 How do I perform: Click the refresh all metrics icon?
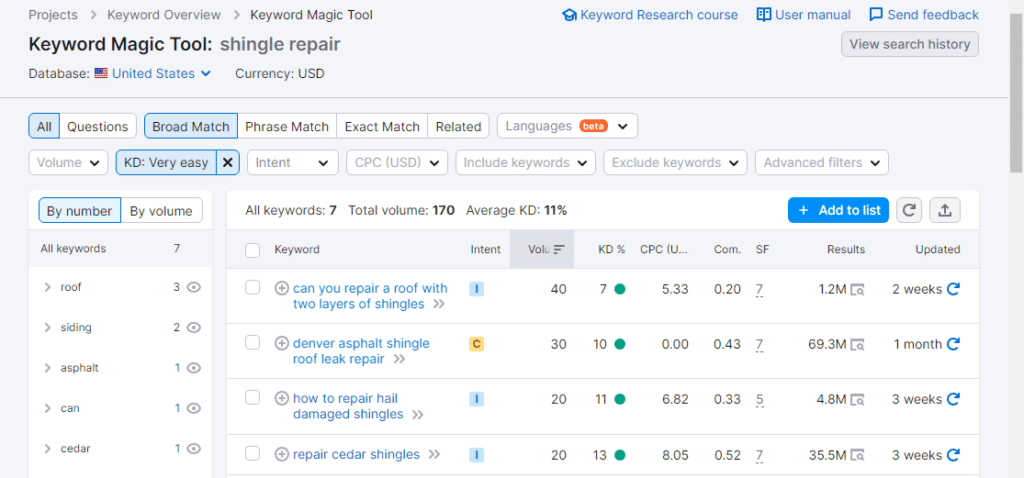tap(908, 210)
